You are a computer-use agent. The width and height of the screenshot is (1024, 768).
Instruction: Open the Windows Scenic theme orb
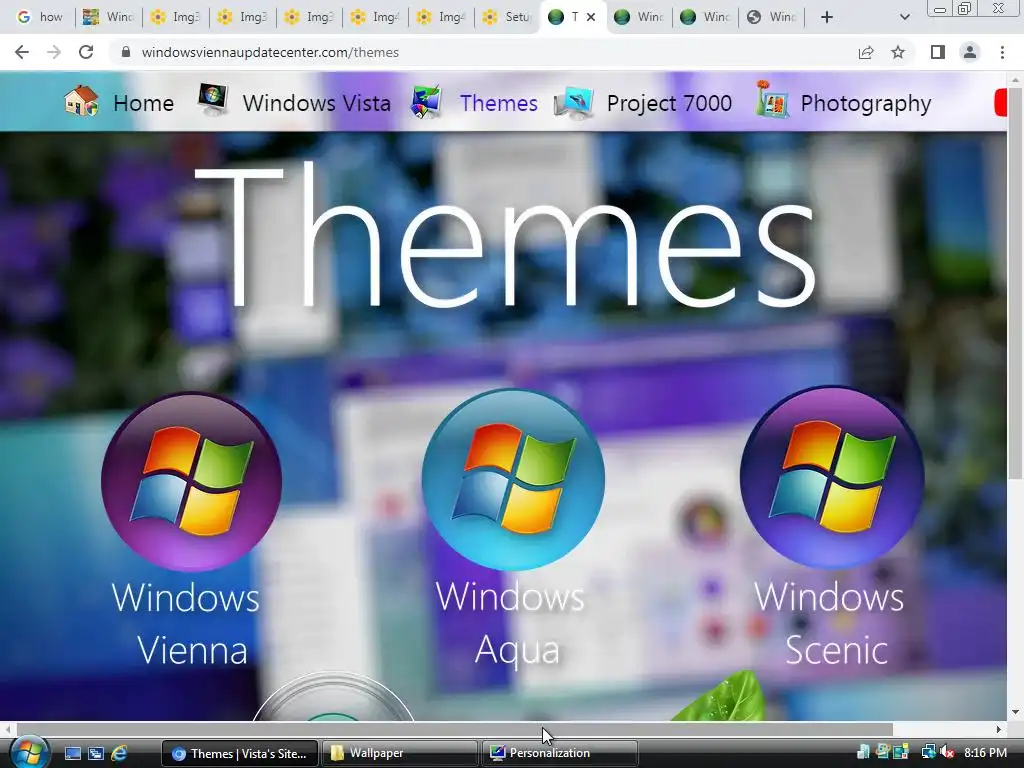832,477
